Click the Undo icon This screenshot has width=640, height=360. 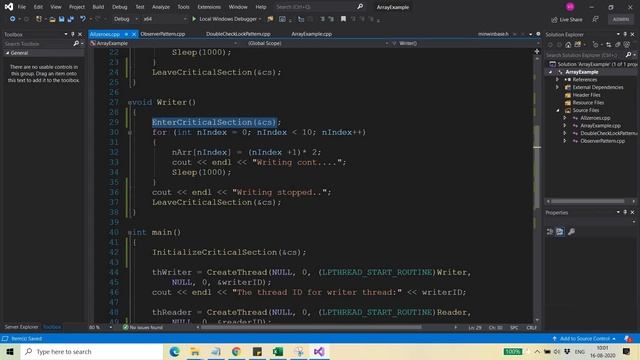tap(83, 19)
